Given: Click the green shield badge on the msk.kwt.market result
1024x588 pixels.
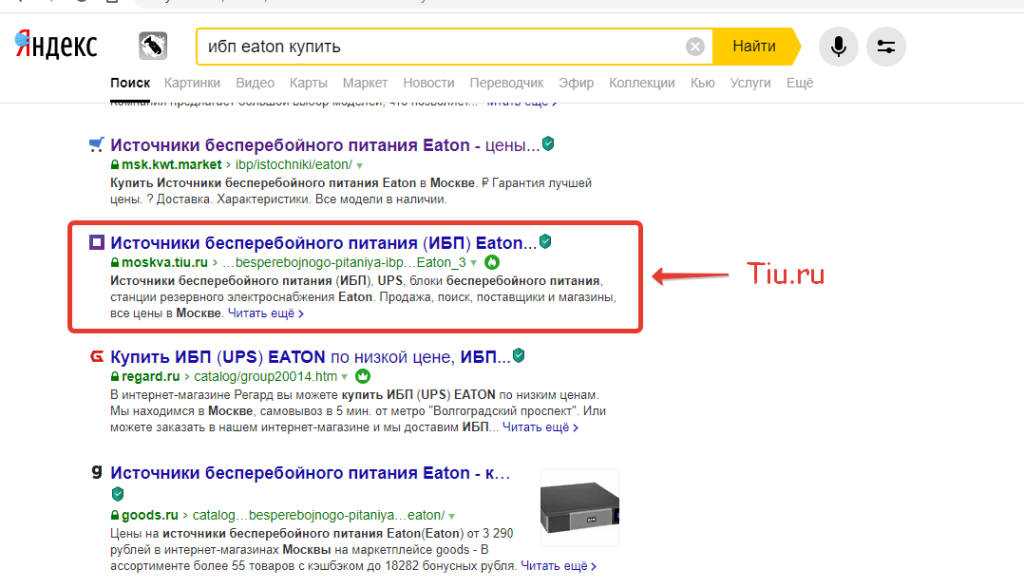Looking at the screenshot, I should (549, 144).
